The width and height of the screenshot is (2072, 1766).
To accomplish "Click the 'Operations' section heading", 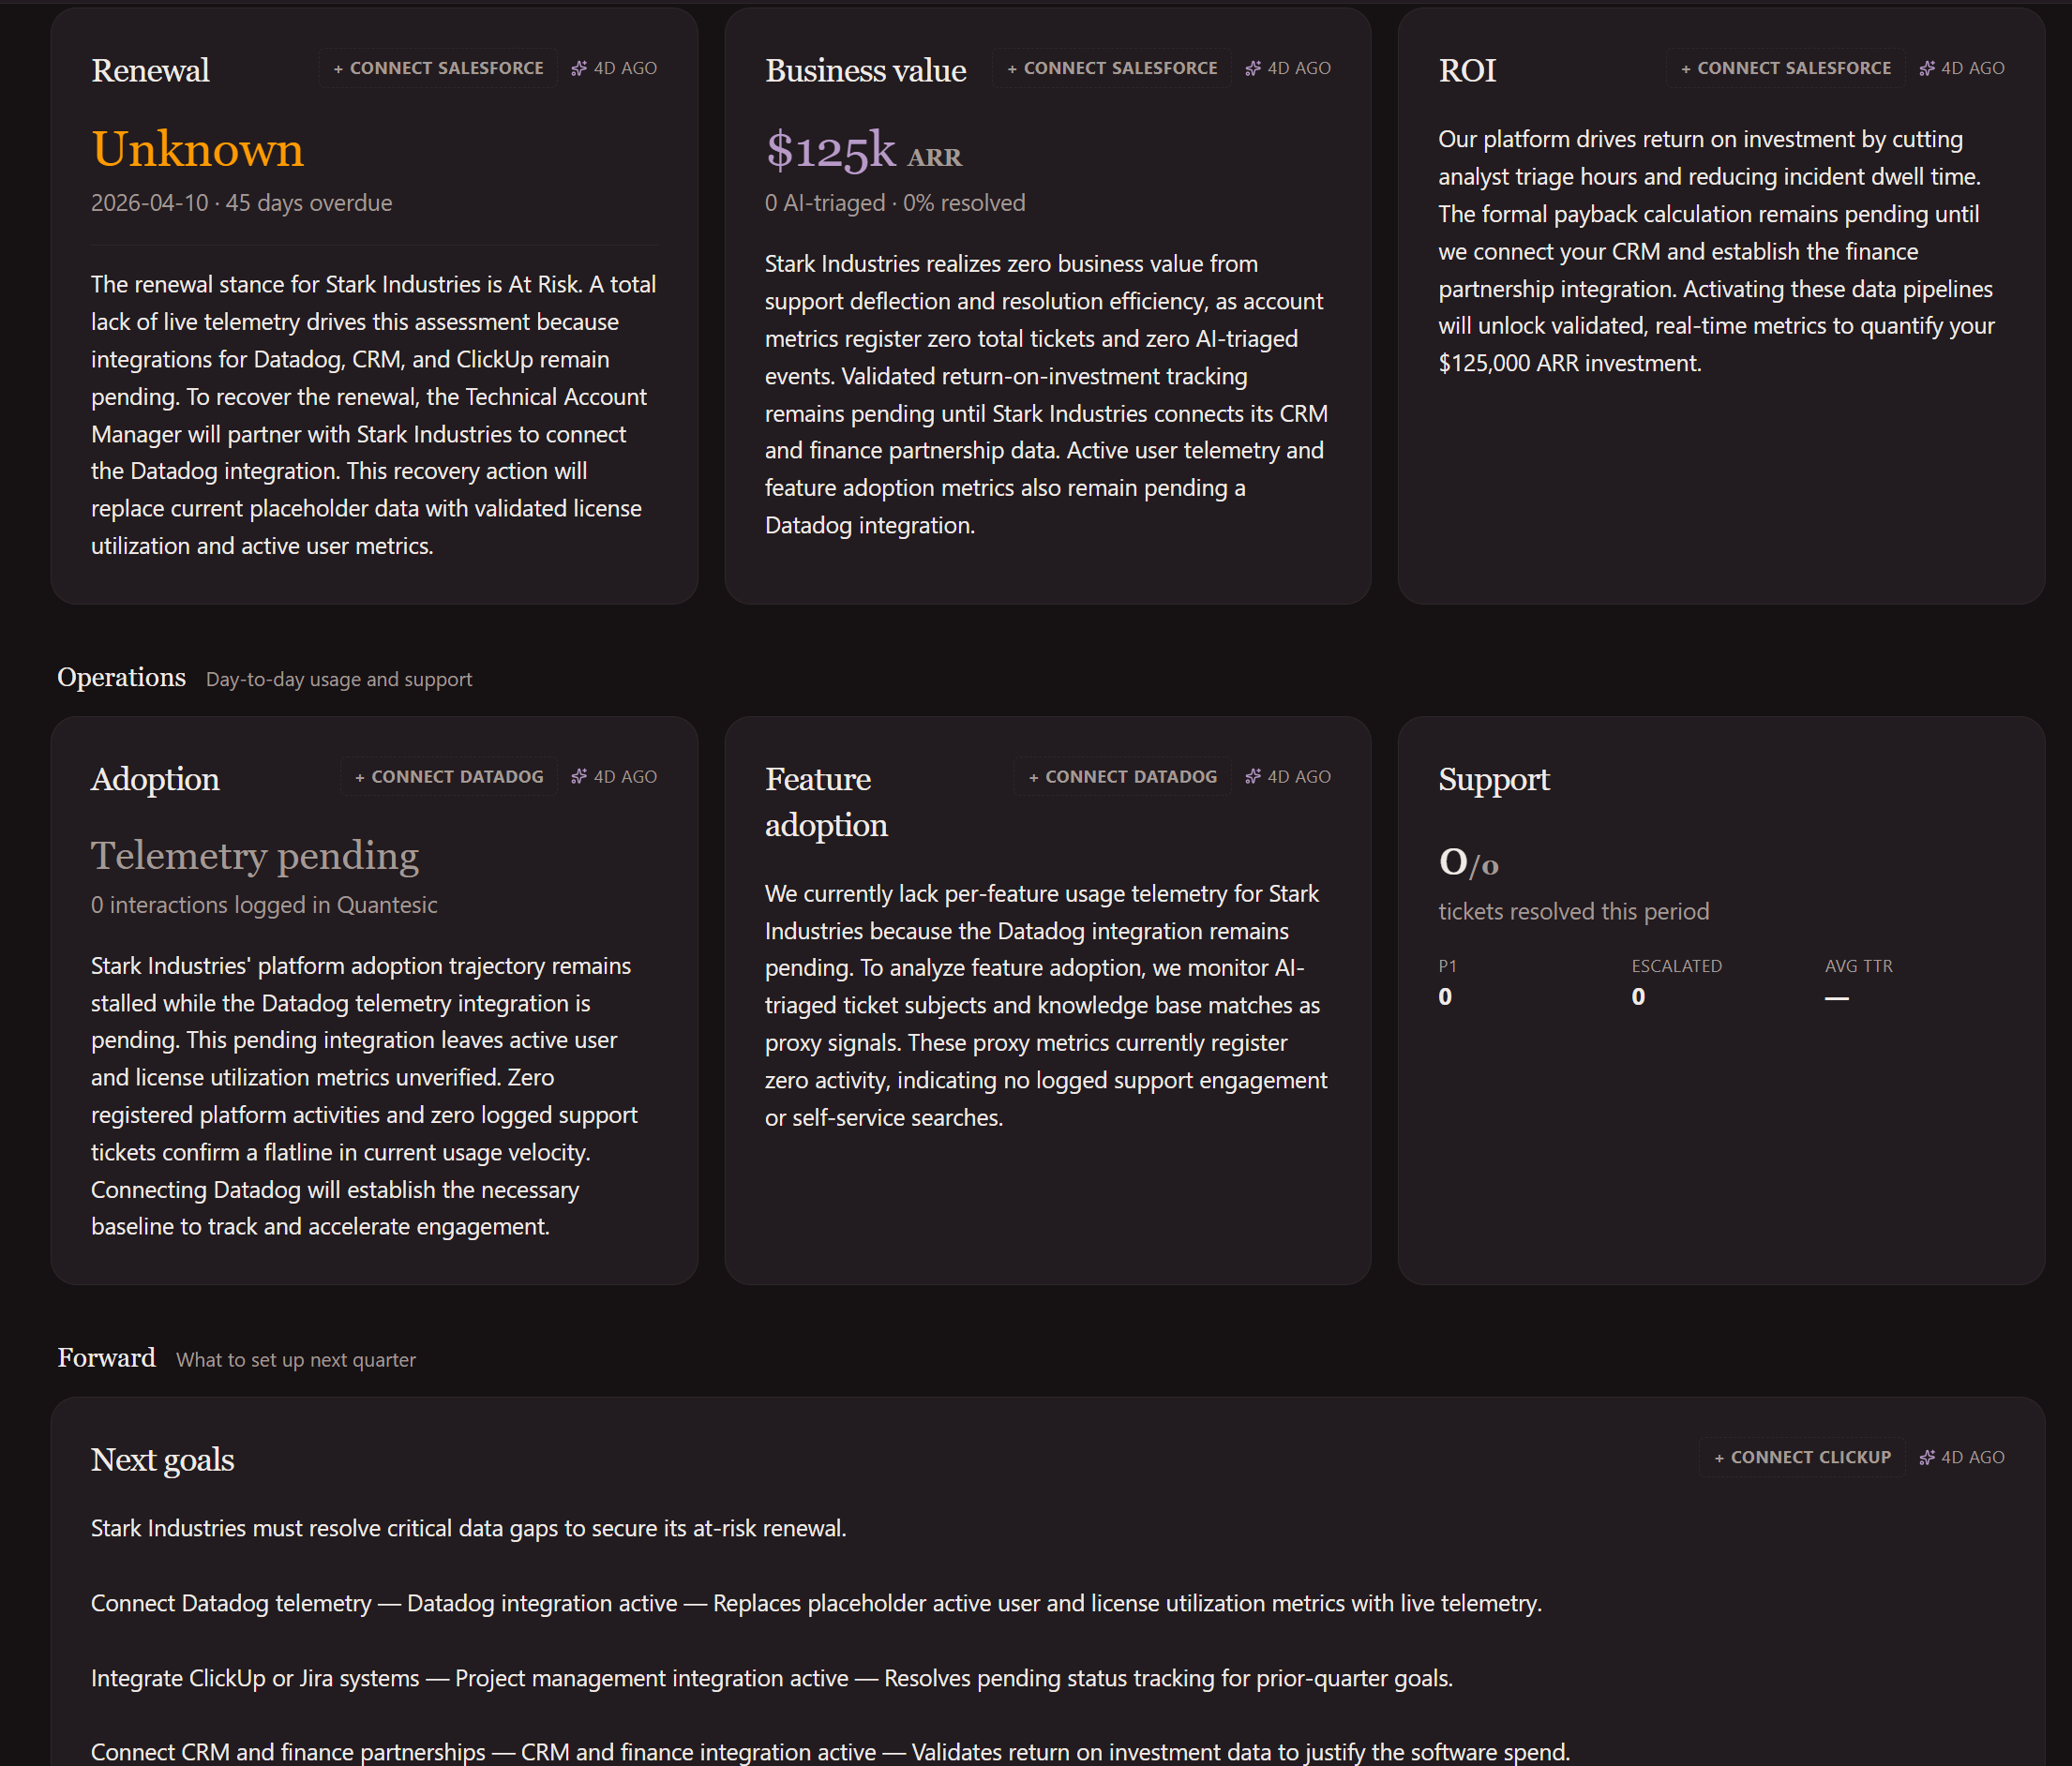I will pyautogui.click(x=121, y=677).
